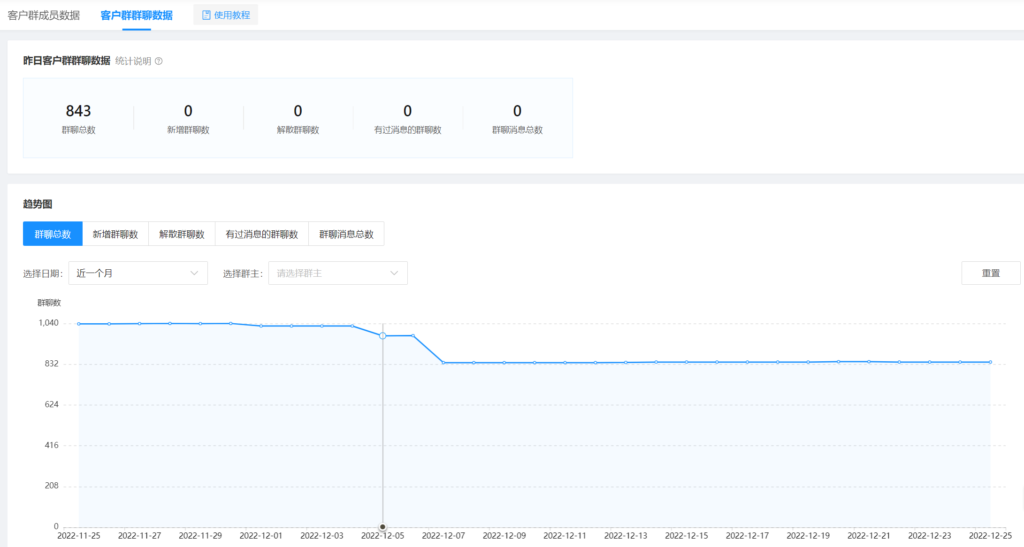1024x547 pixels.
Task: Click the axis marker dot at 2022-12-05
Action: pyautogui.click(x=382, y=526)
